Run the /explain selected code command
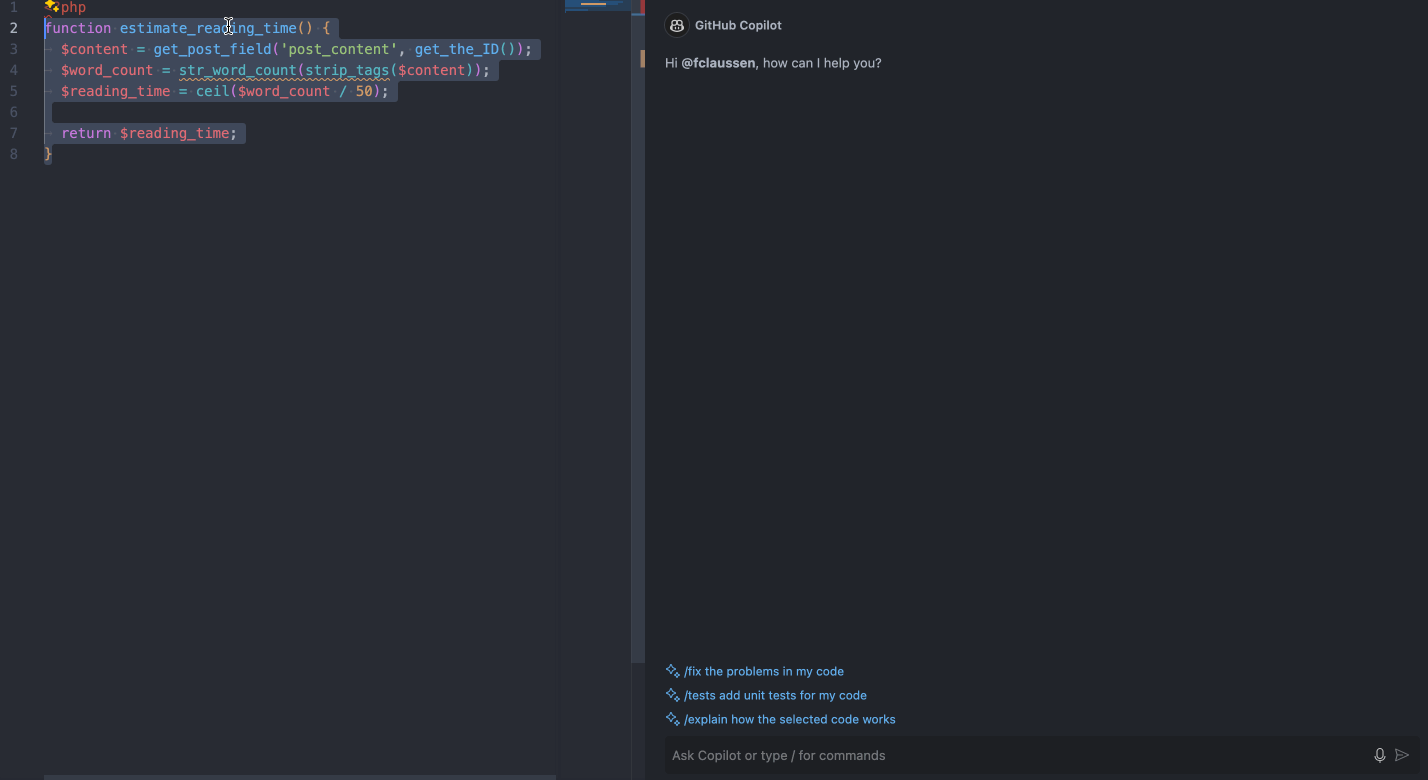This screenshot has width=1428, height=780. (789, 719)
